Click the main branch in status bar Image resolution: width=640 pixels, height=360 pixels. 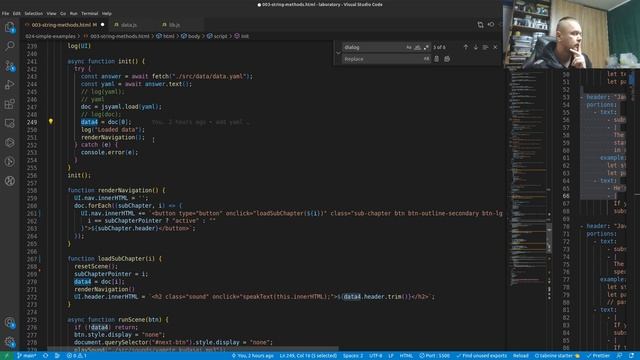tap(27, 356)
